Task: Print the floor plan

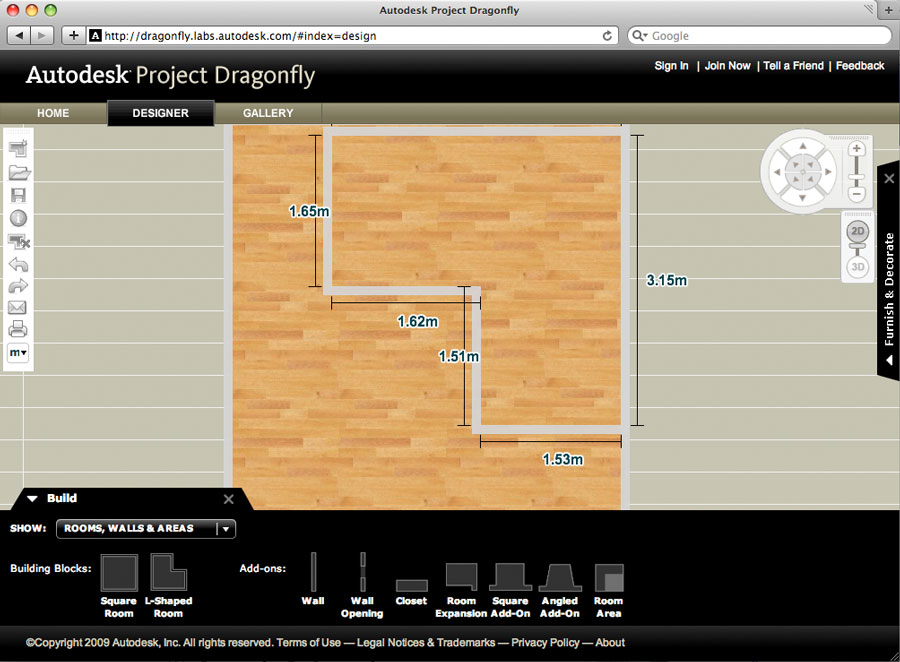Action: point(18,329)
